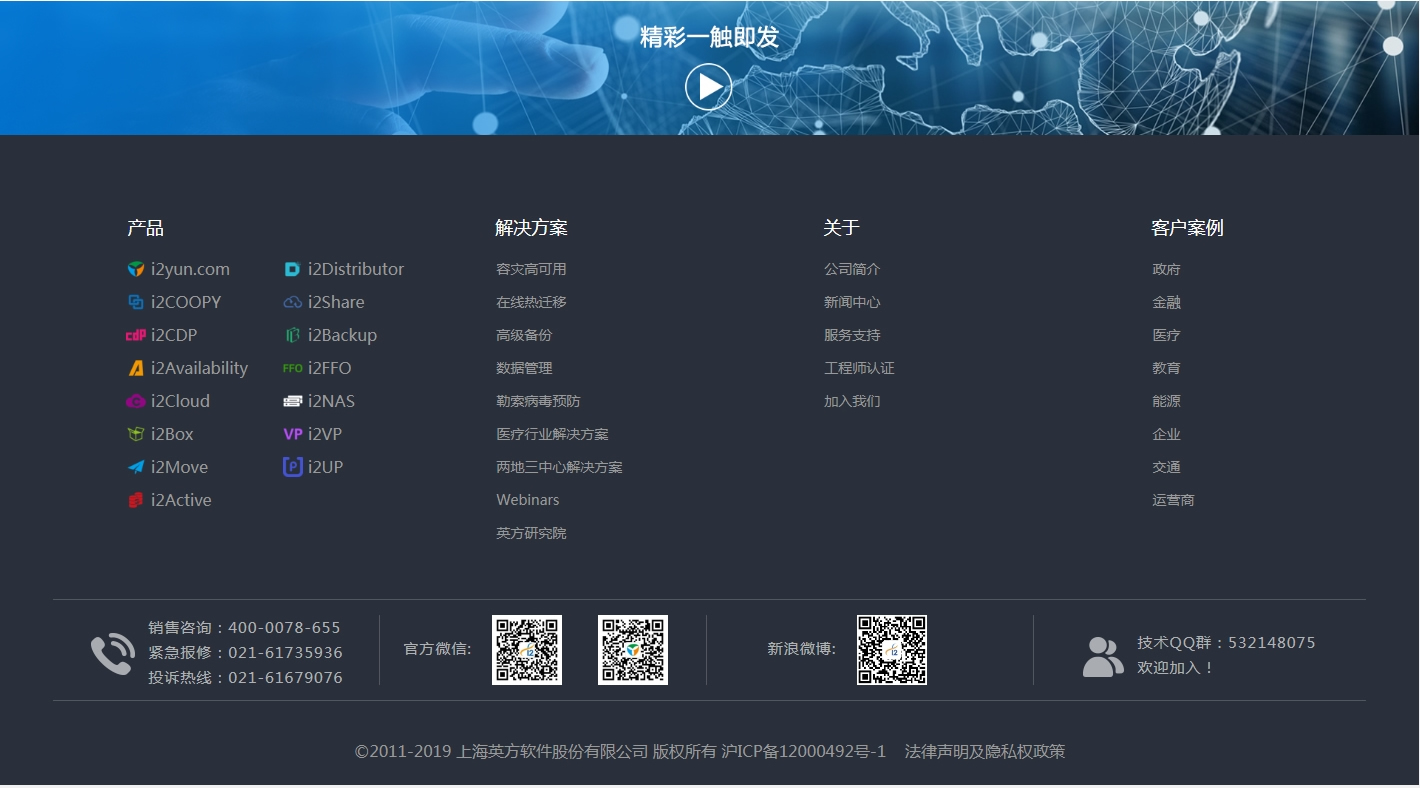Click the i2Move paper plane icon
This screenshot has width=1420, height=788.
[136, 467]
